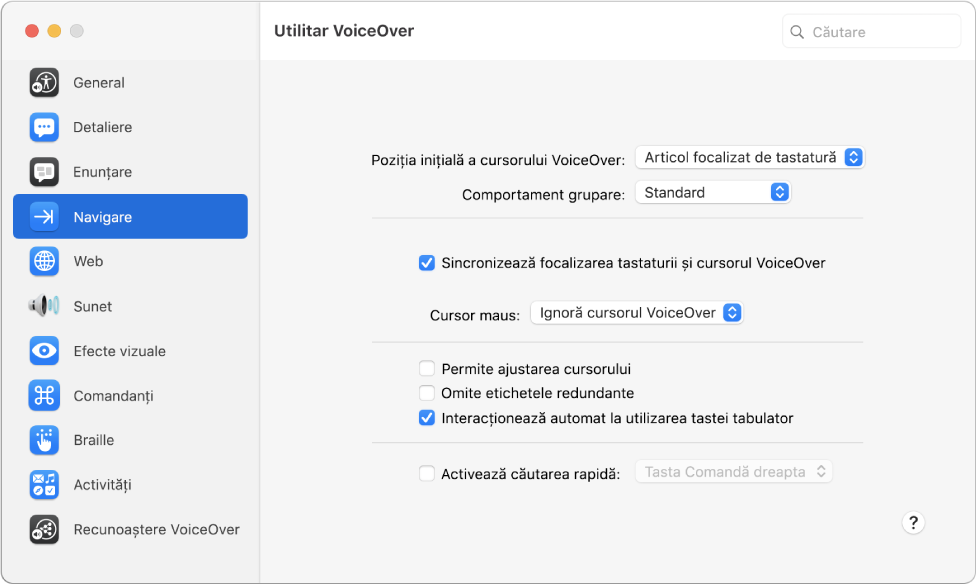Expand the Comportament grupare dropdown
Viewport: 976px width, 585px height.
(712, 192)
